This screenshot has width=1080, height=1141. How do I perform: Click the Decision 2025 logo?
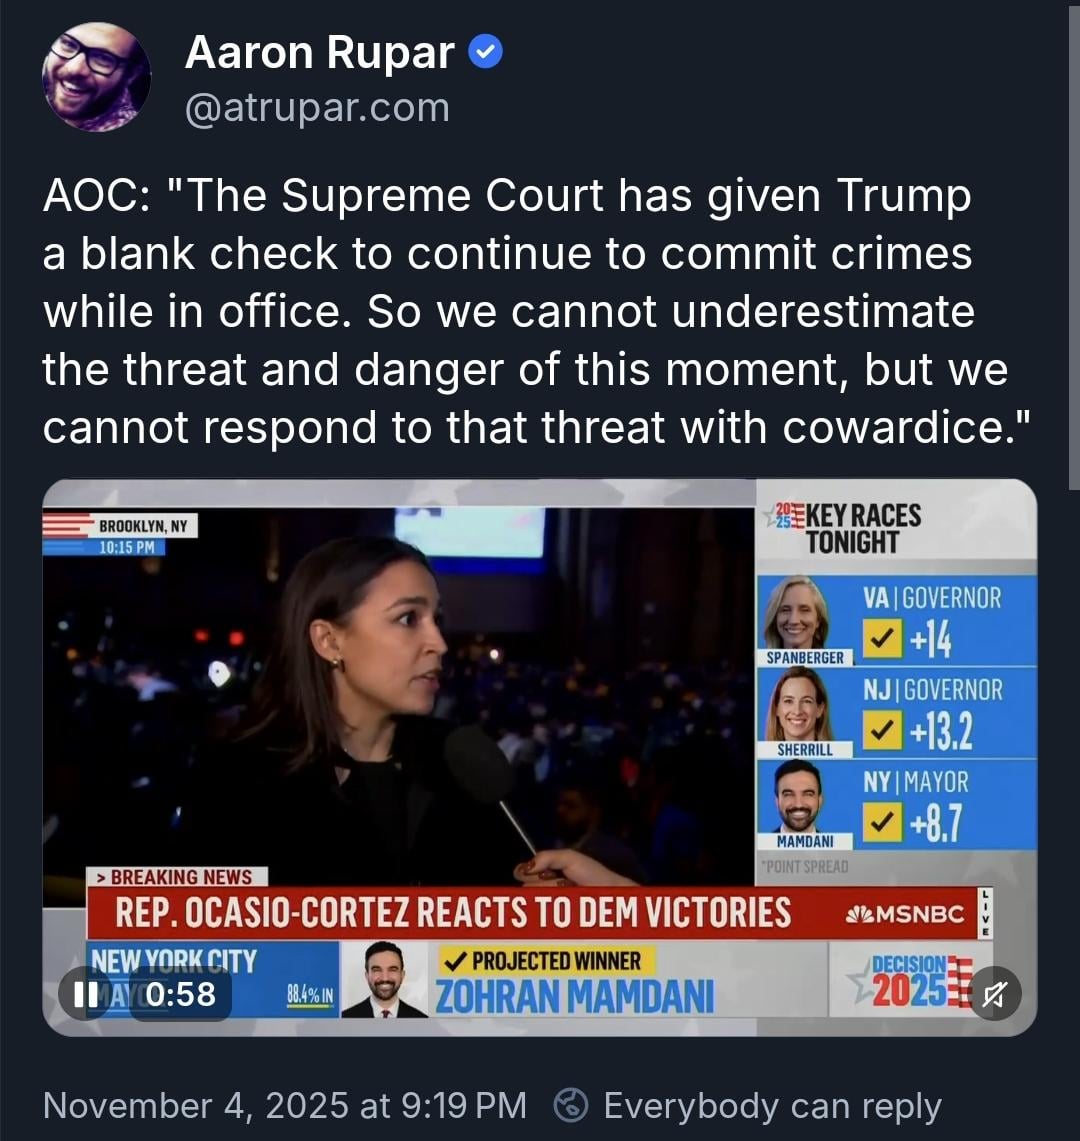coord(910,982)
